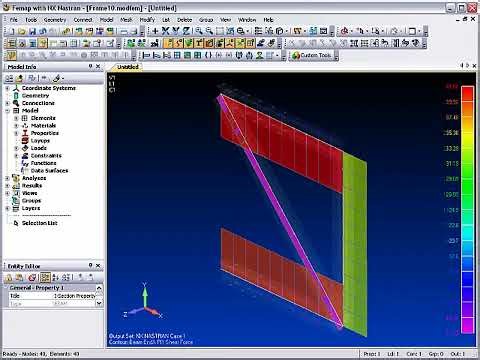Viewport: 480px width, 360px height.
Task: Expand the Materials tree node
Action: [x=16, y=126]
